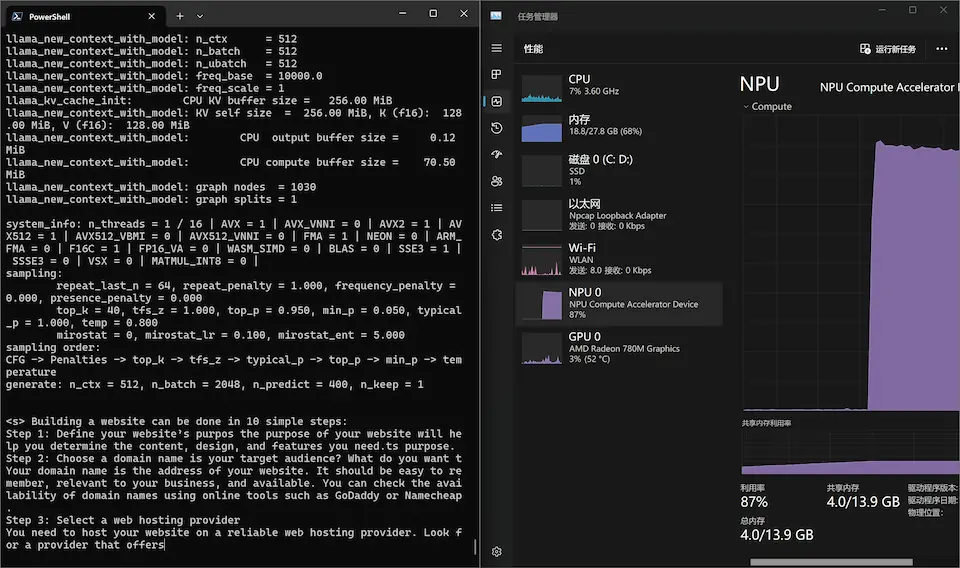Select the GPU 0 AMD Radeon 780M entry
Image resolution: width=960 pixels, height=568 pixels.
click(620, 347)
